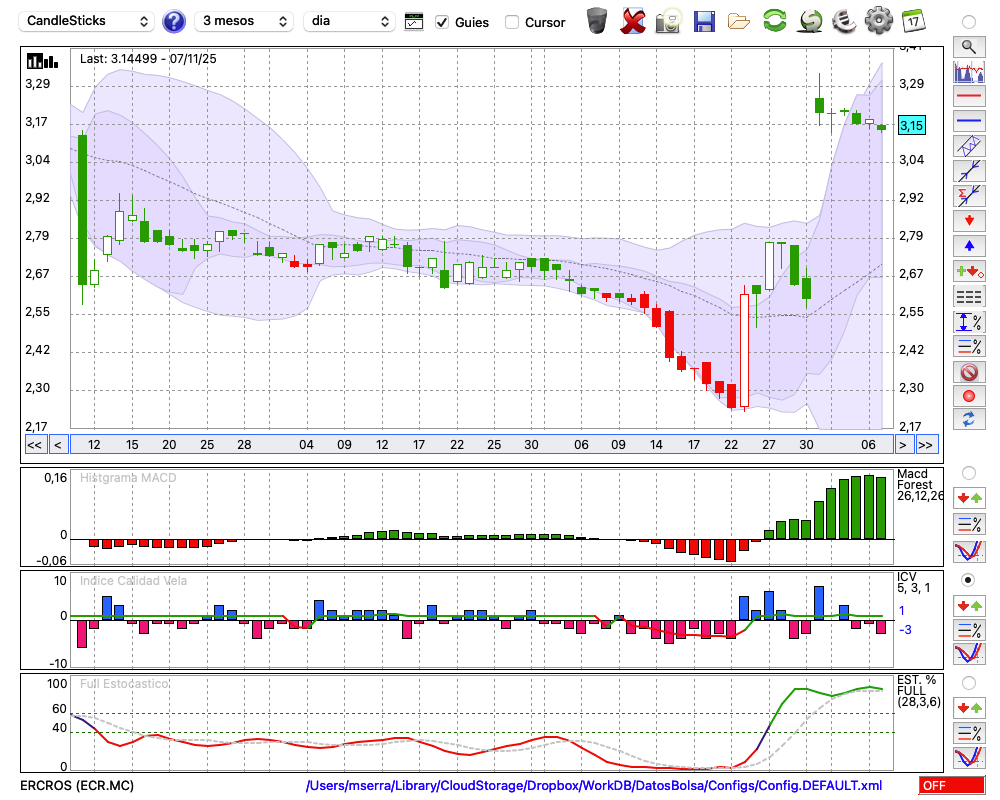Click the '<<' jump to start button

34,445
